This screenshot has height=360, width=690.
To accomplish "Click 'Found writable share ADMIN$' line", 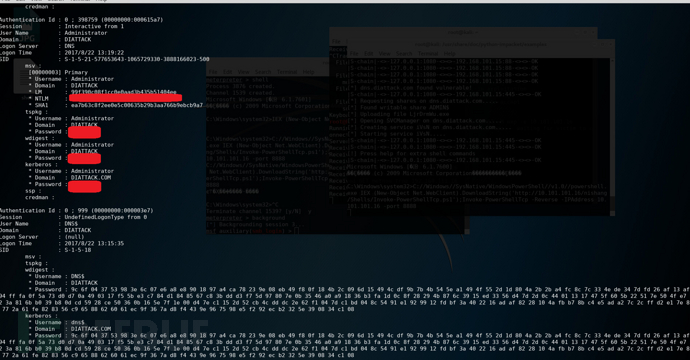I will 399,108.
